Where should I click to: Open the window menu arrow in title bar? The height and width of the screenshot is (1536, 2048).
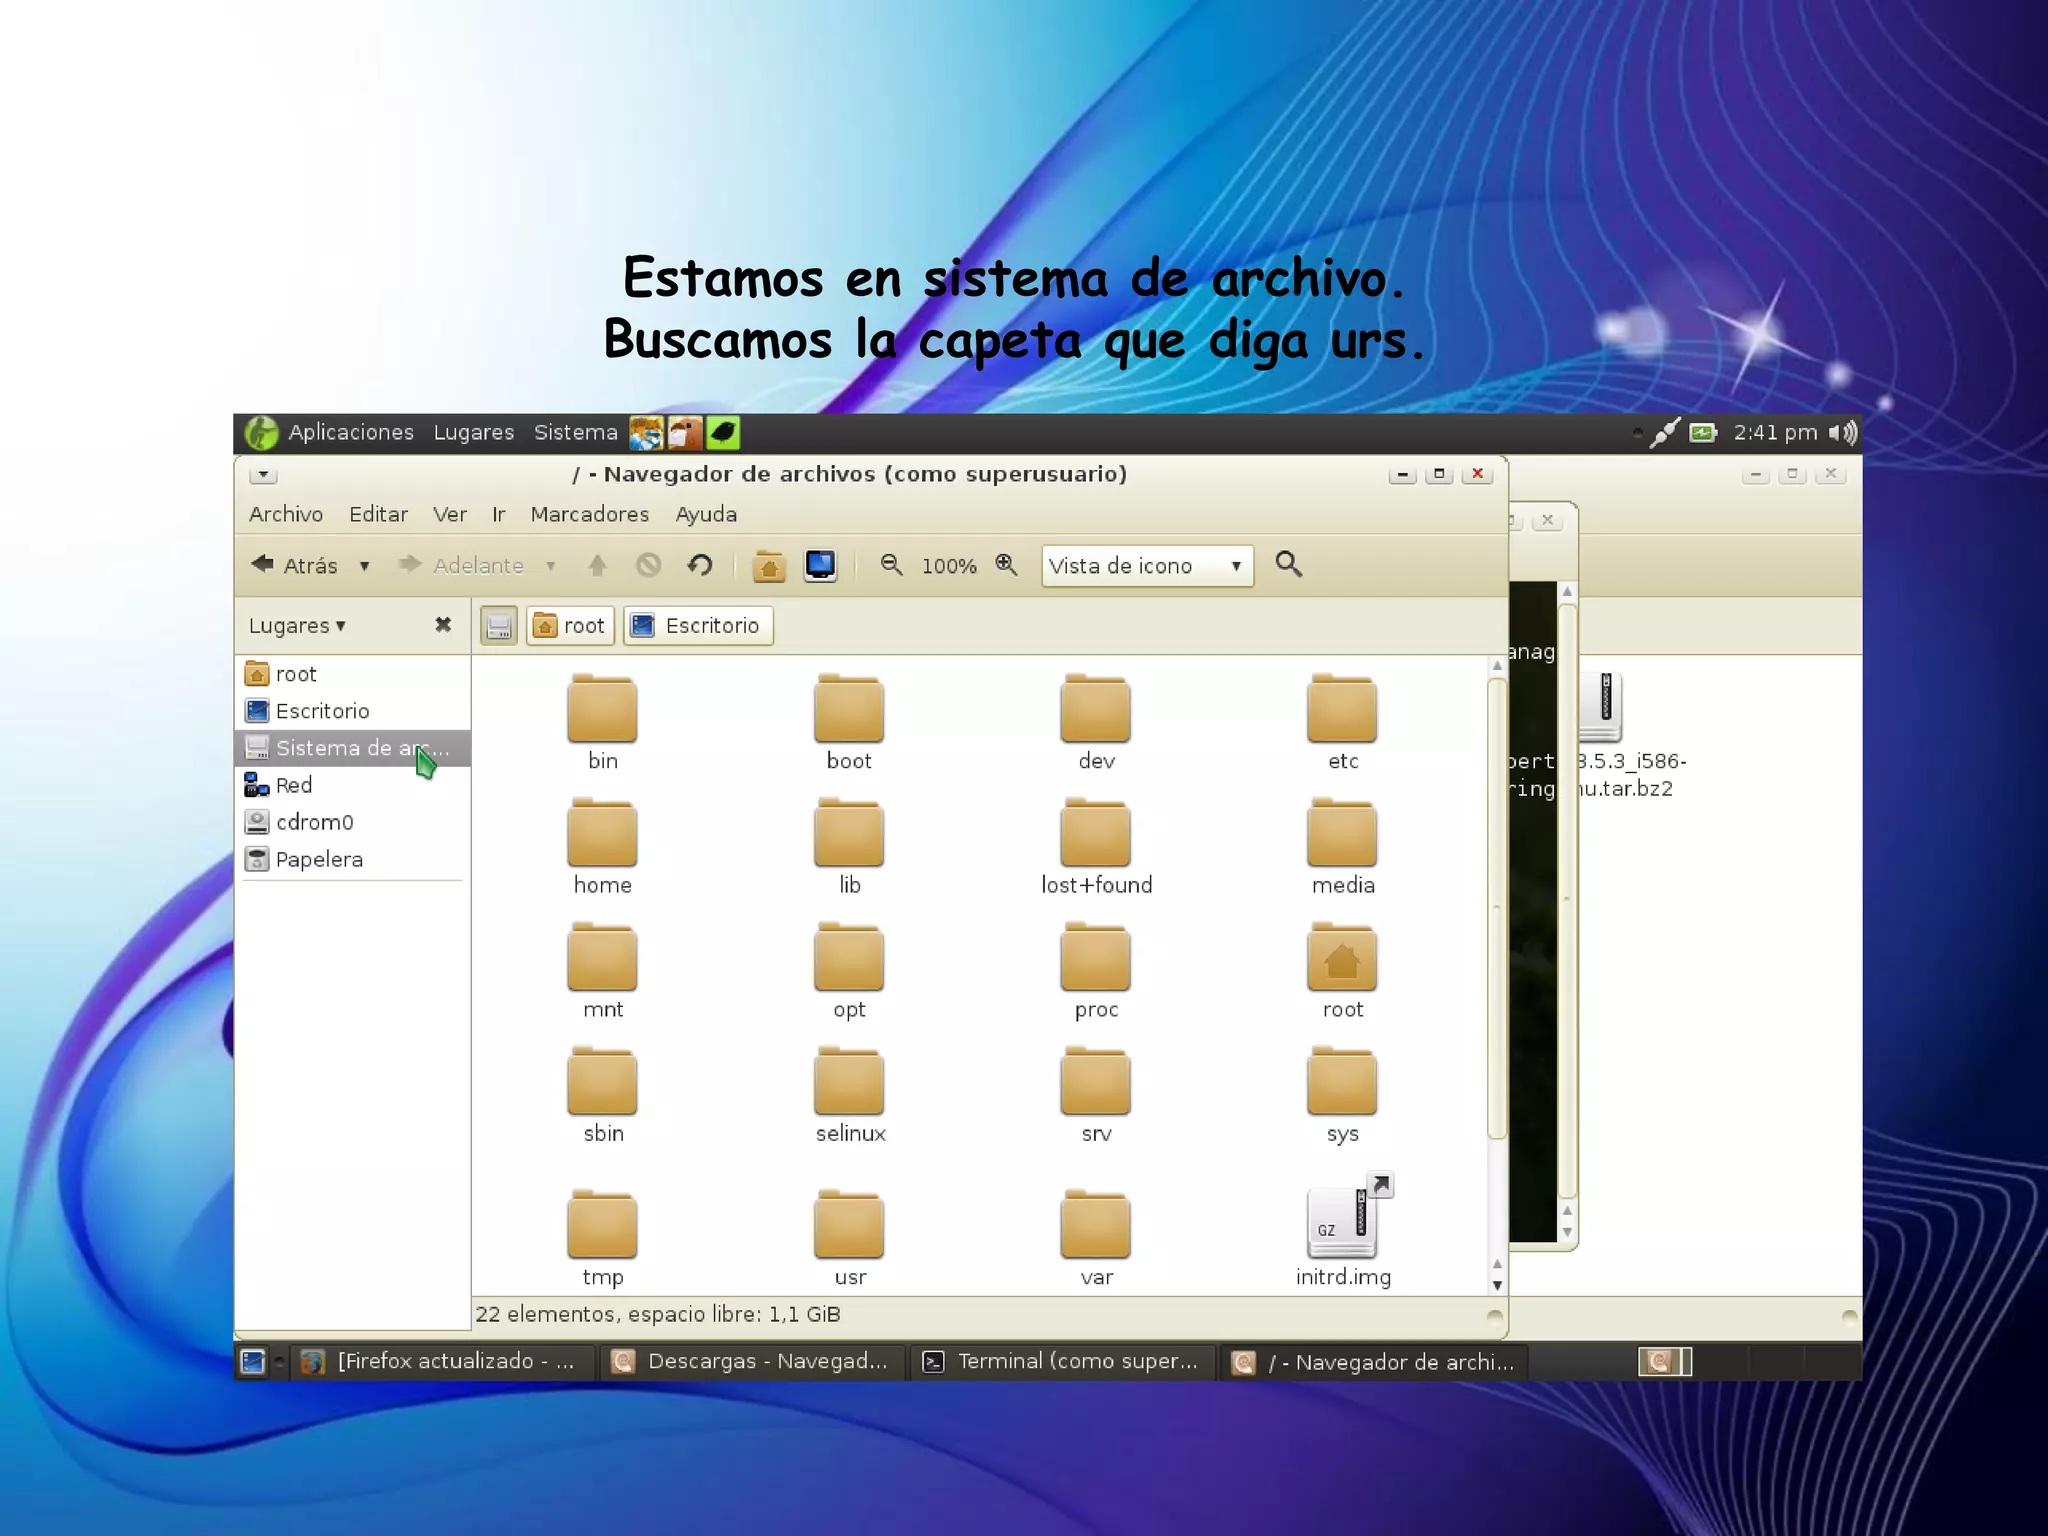[x=263, y=474]
